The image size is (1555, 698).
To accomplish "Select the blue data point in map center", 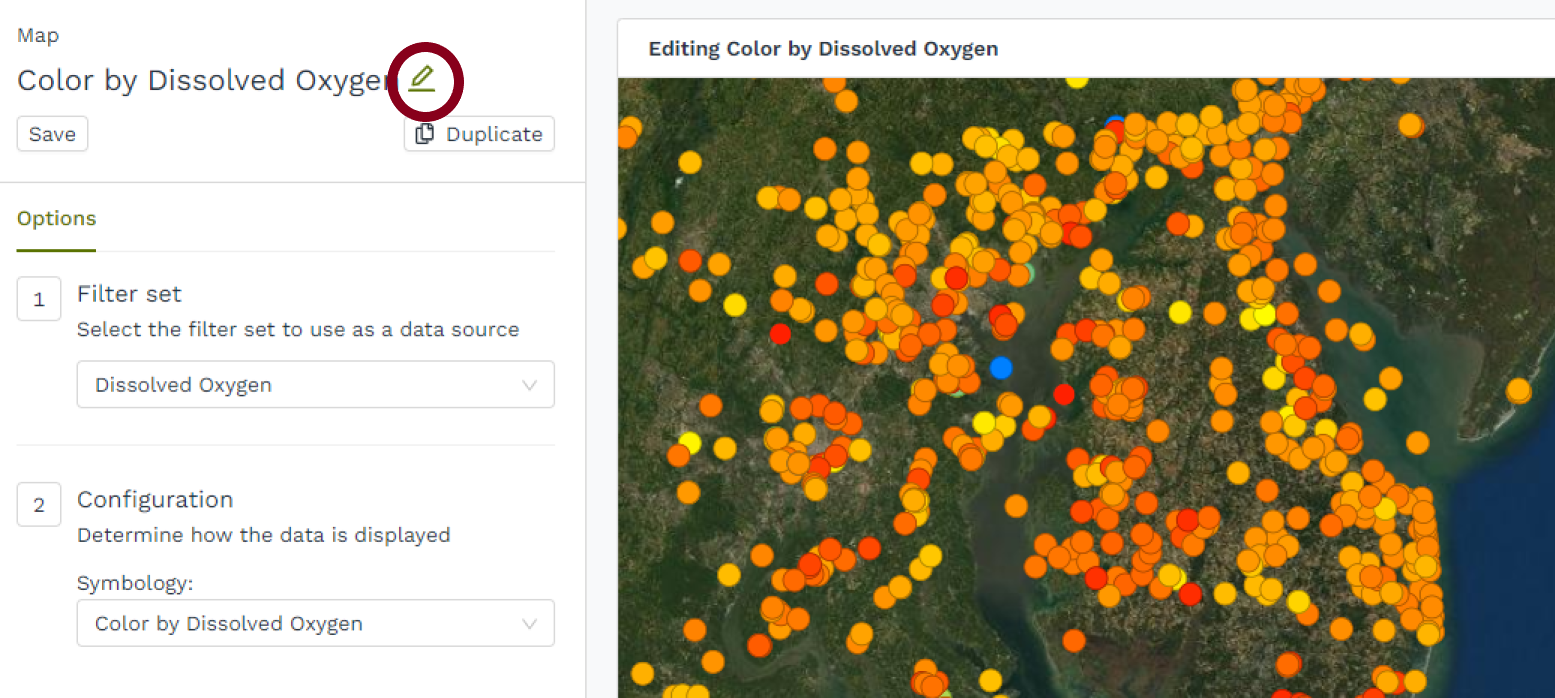I will [x=1001, y=367].
